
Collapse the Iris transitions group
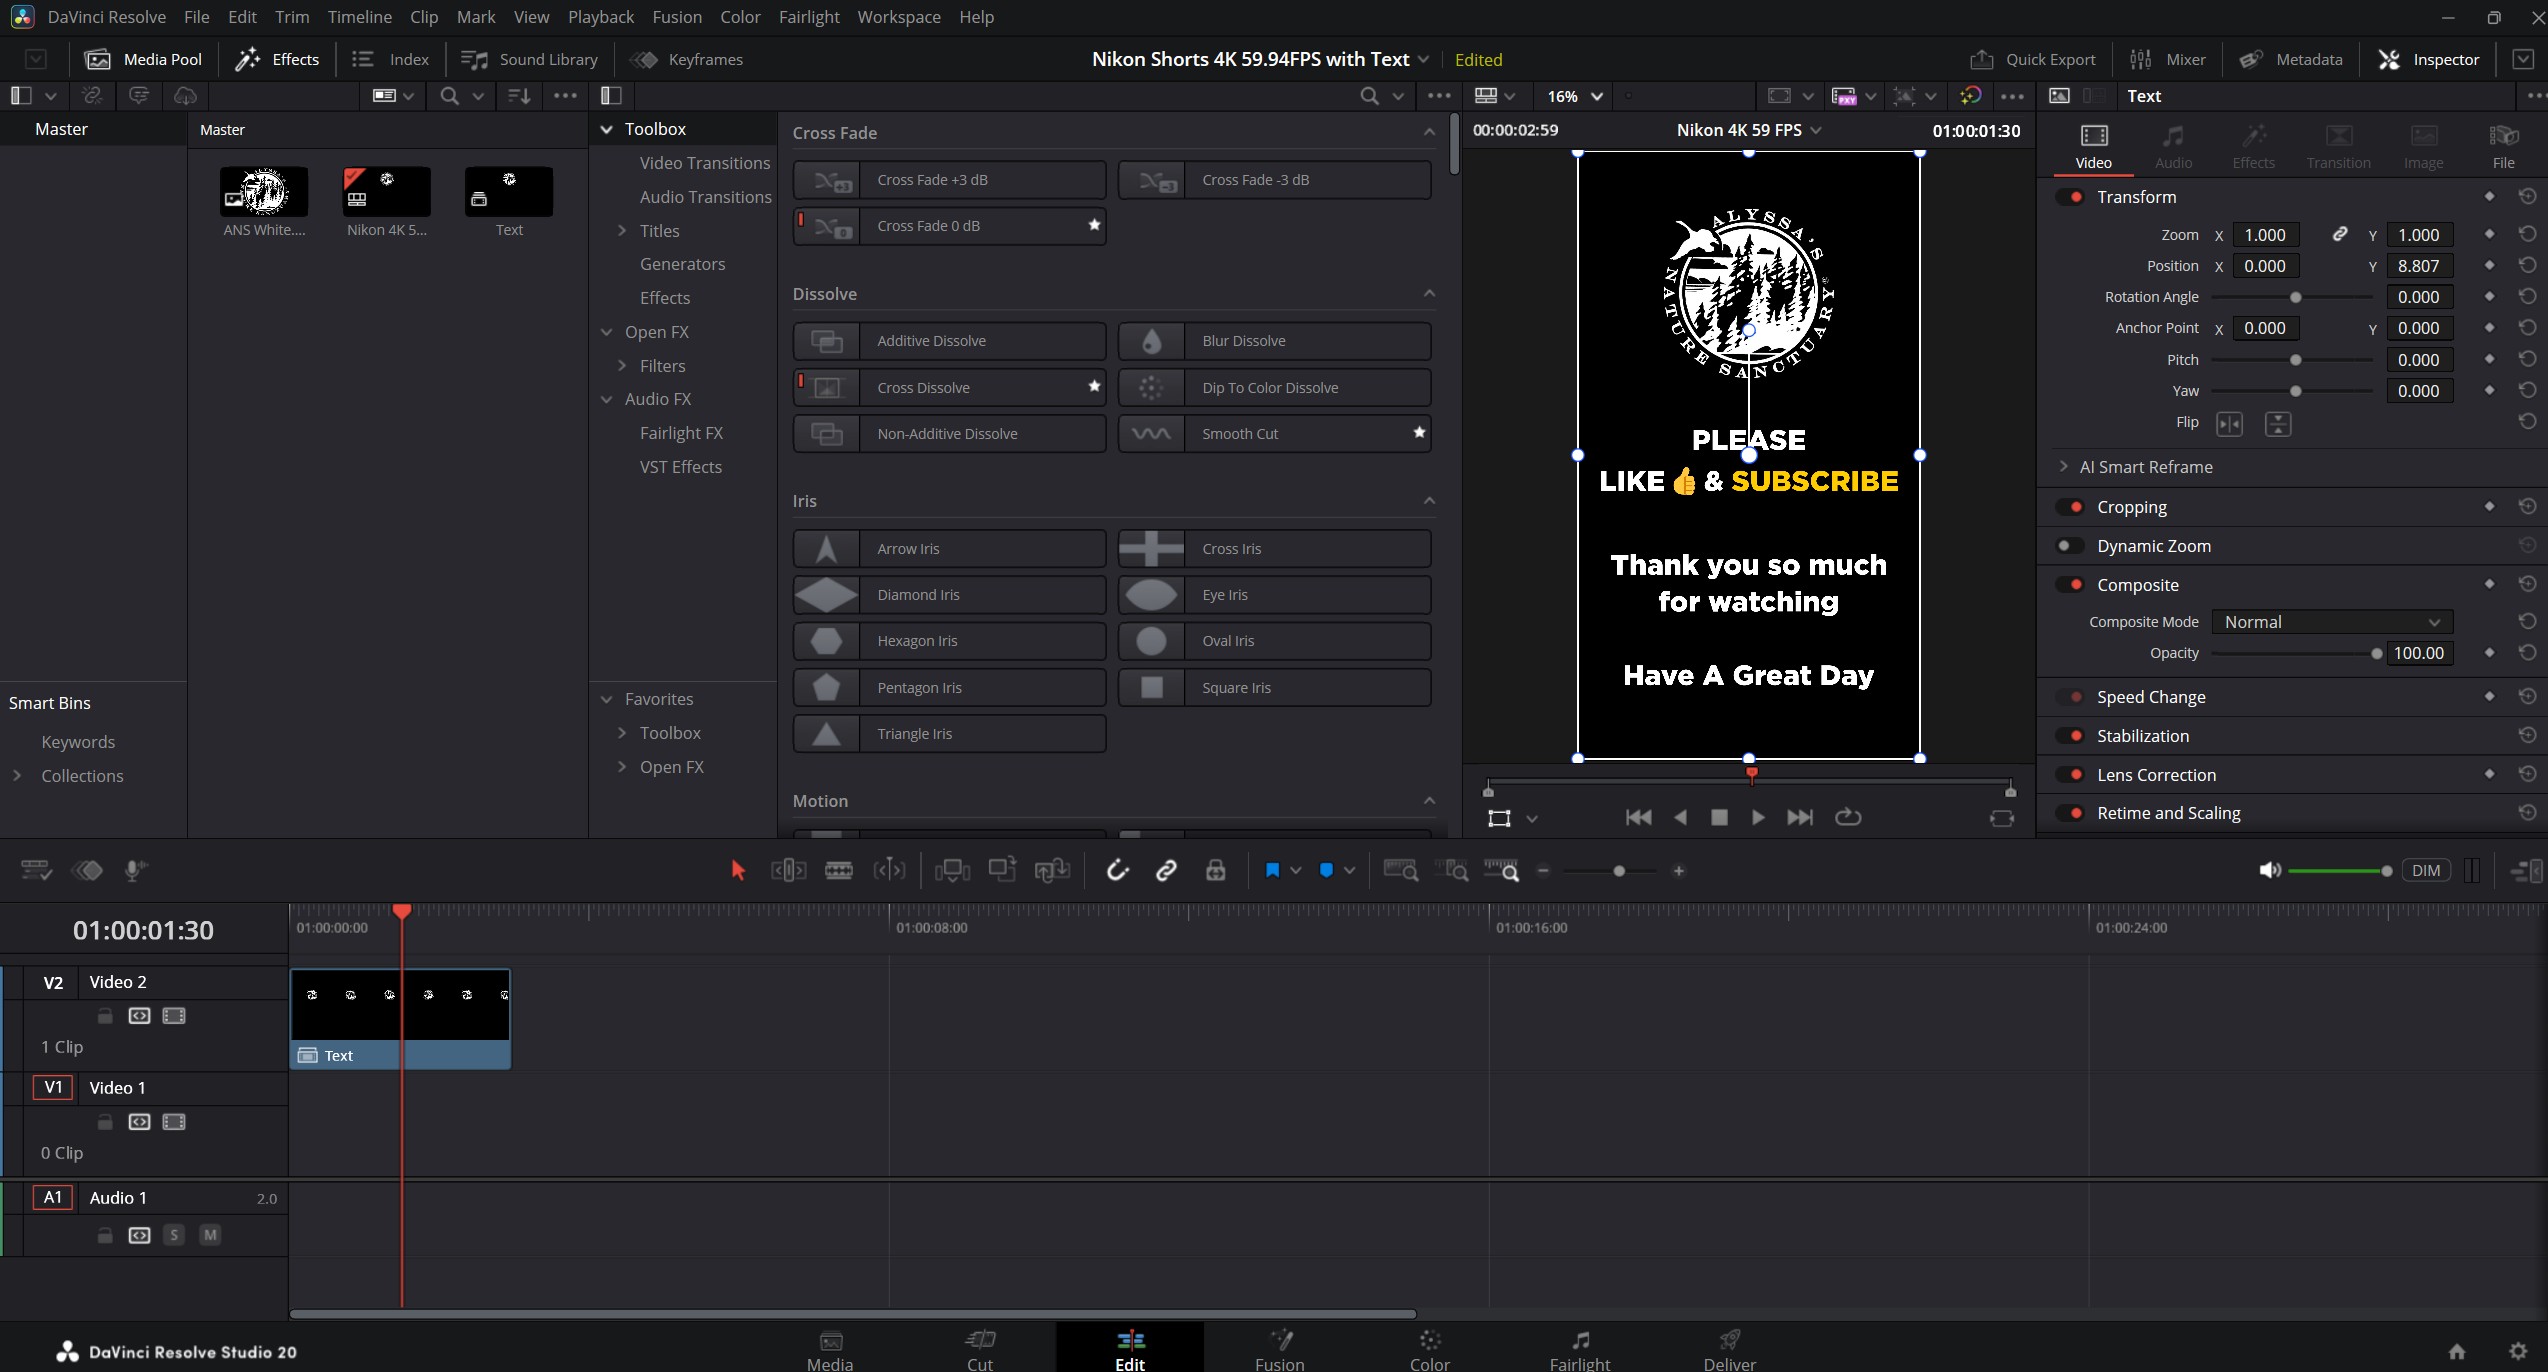(1429, 500)
